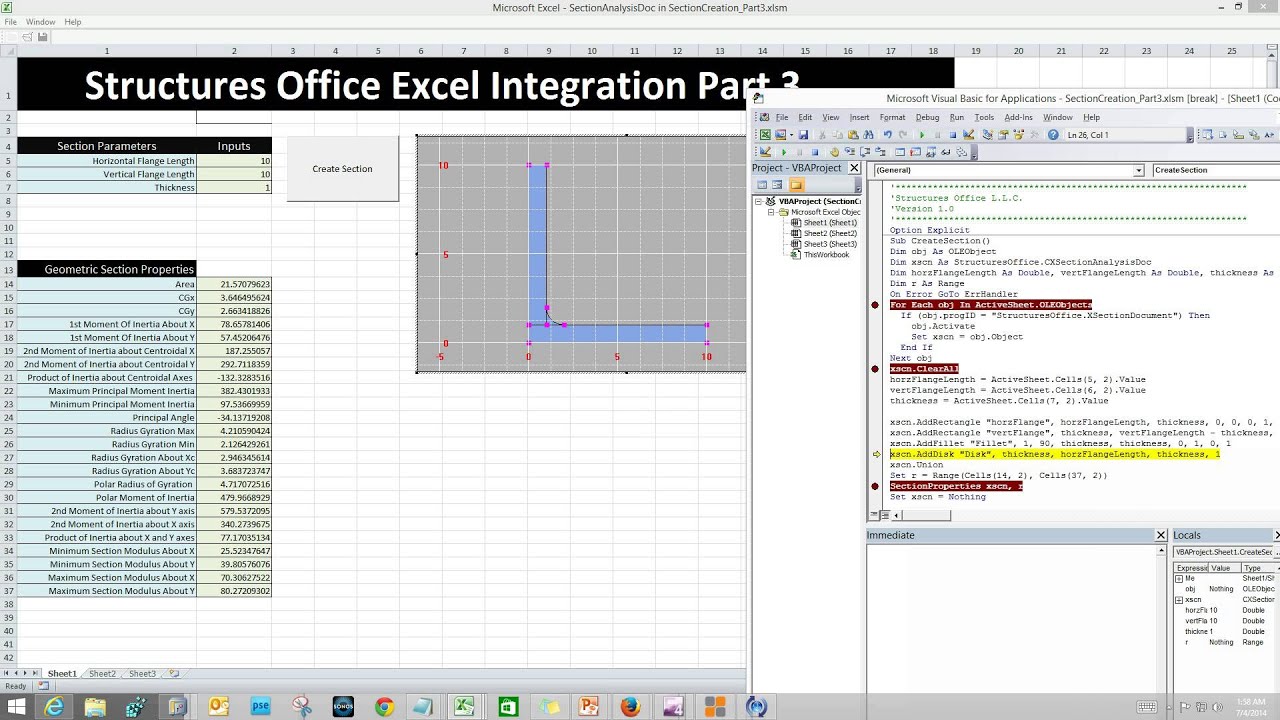Image resolution: width=1280 pixels, height=720 pixels.
Task: Open the CreateSection procedure dropdown
Action: pyautogui.click(x=1216, y=170)
